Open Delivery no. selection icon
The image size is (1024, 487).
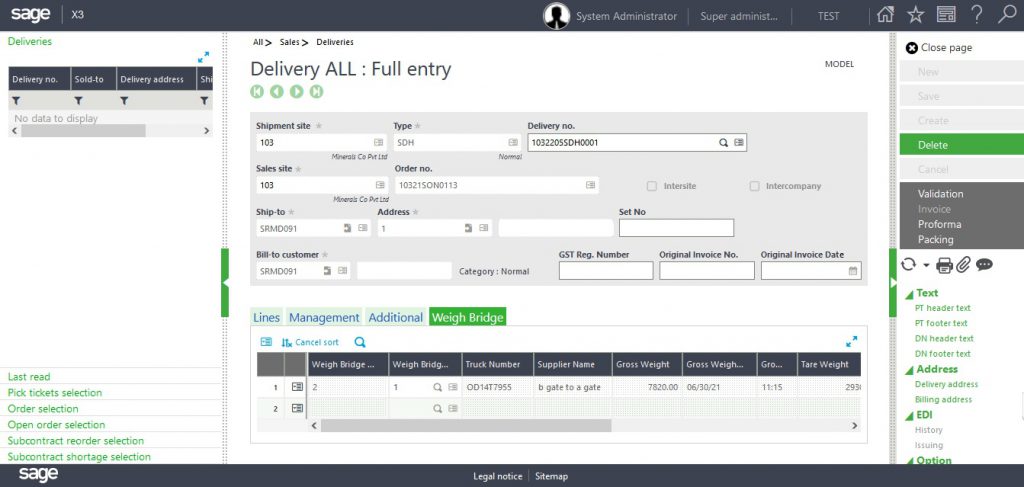(x=739, y=142)
